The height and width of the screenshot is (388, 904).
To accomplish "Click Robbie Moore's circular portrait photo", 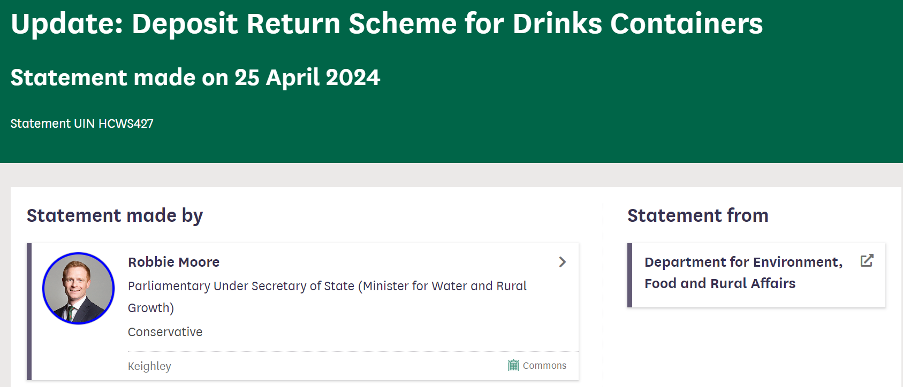I will 78,288.
